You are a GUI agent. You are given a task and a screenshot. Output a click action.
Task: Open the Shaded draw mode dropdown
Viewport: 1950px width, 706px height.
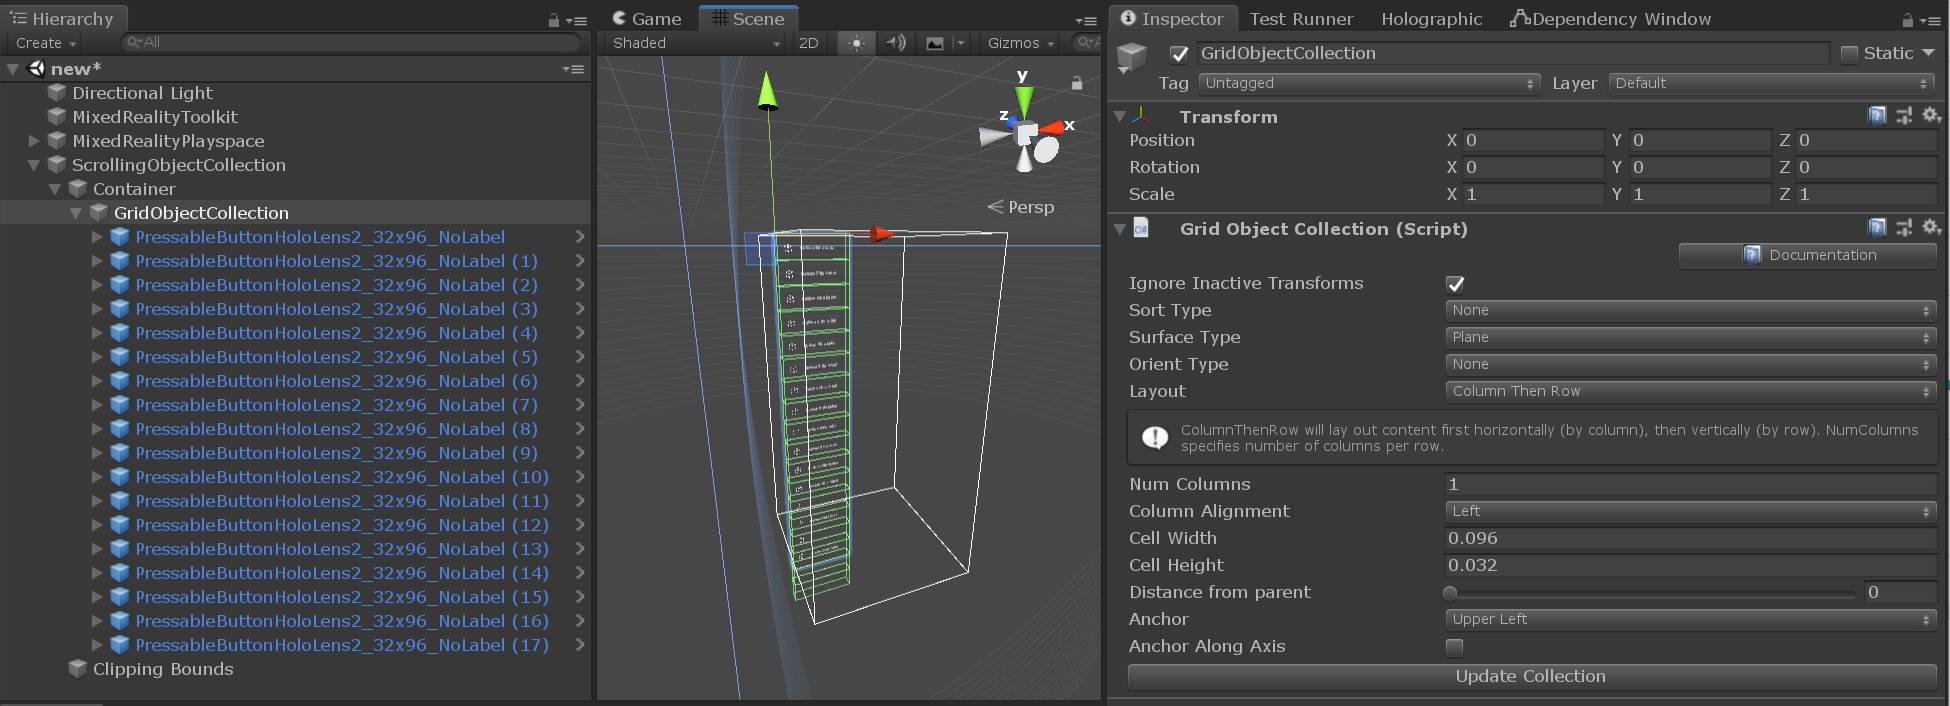tap(694, 43)
